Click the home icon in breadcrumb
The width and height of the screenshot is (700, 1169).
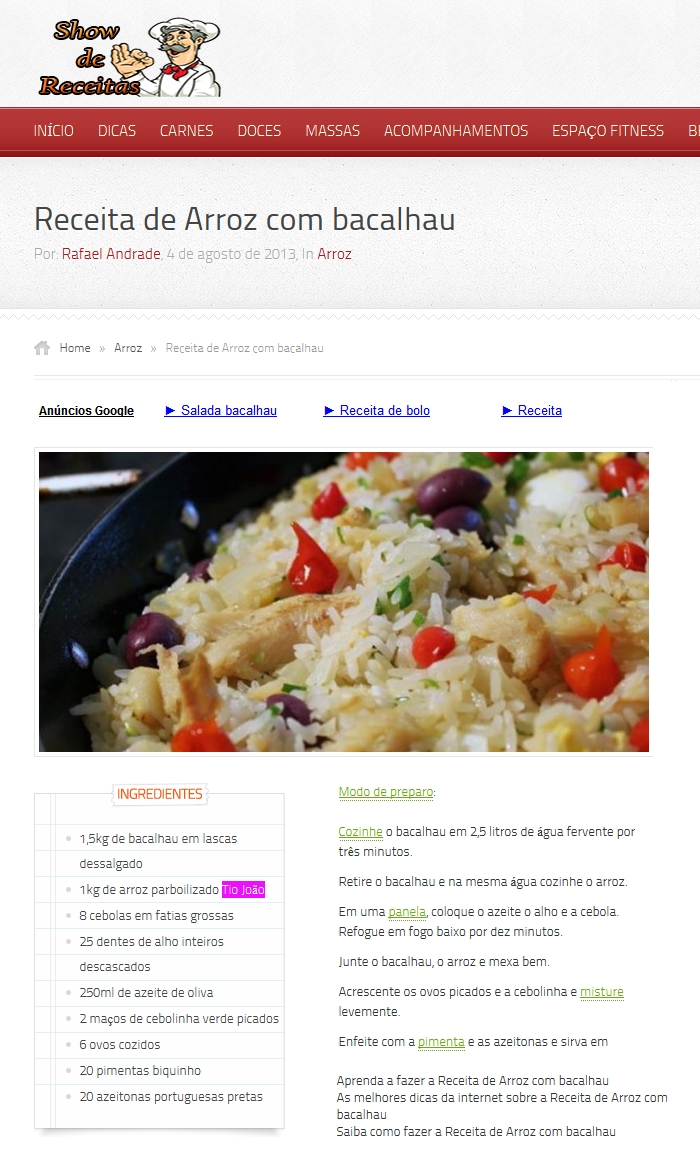[42, 347]
